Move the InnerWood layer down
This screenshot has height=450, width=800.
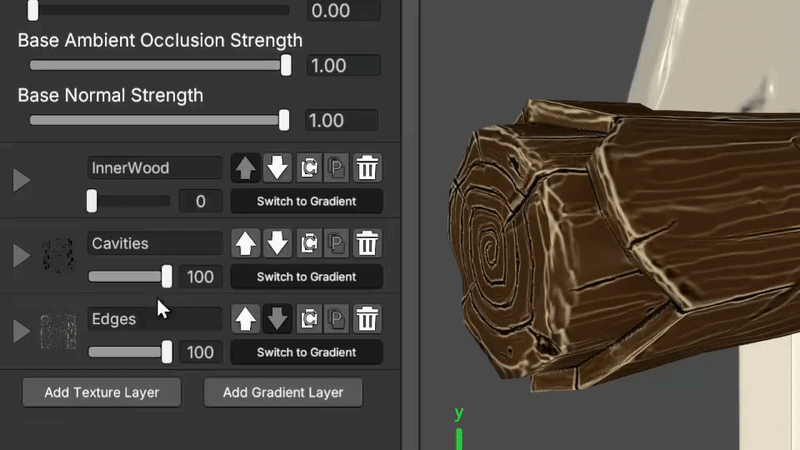tap(278, 168)
